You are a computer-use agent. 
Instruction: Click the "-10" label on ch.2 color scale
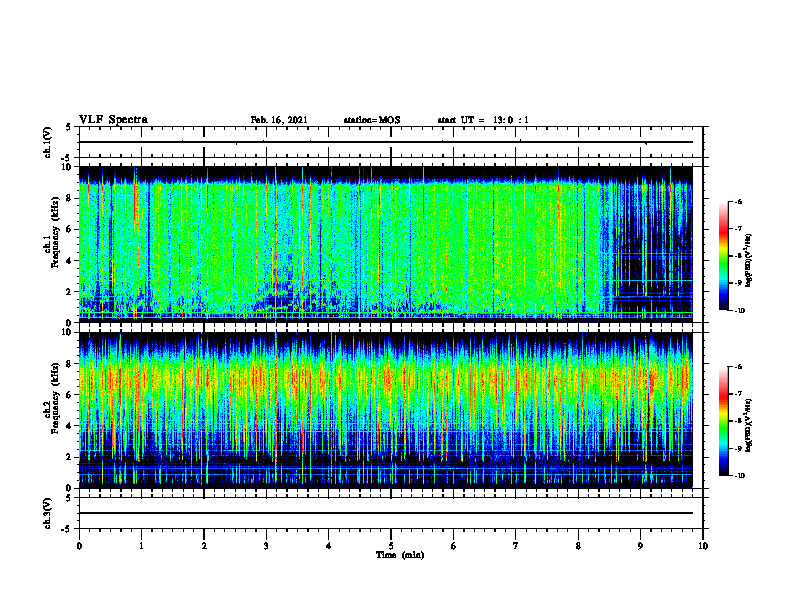click(739, 476)
